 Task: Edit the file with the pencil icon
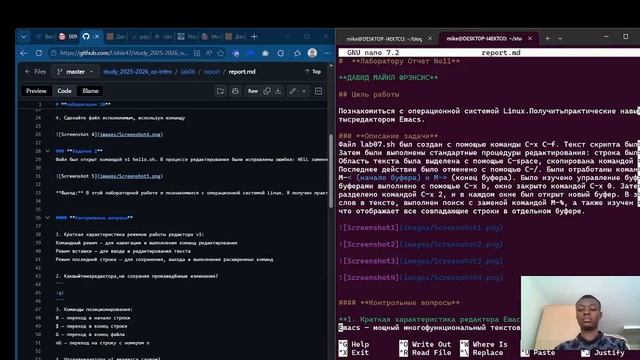tap(293, 91)
